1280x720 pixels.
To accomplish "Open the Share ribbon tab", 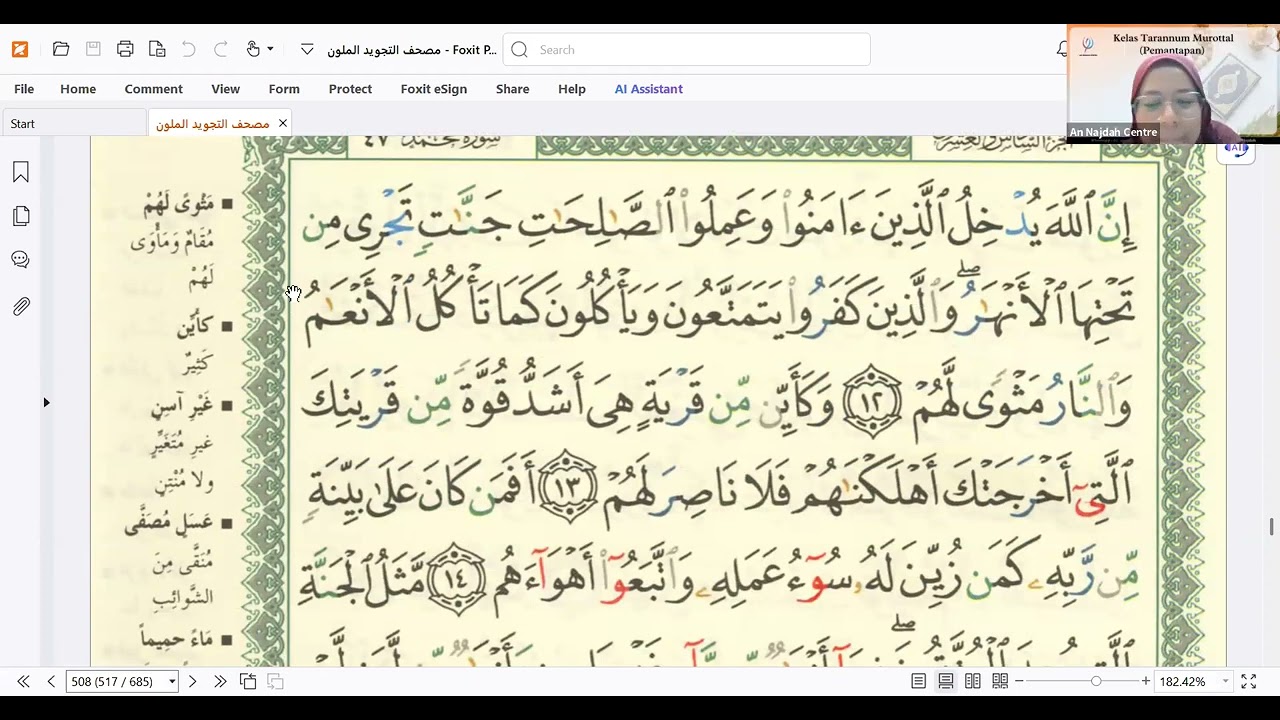I will 512,89.
